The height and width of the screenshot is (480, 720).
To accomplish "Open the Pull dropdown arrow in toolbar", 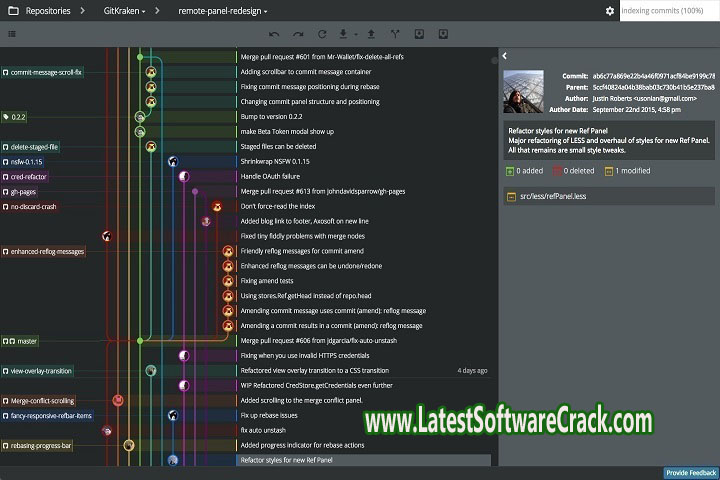I will [x=355, y=34].
